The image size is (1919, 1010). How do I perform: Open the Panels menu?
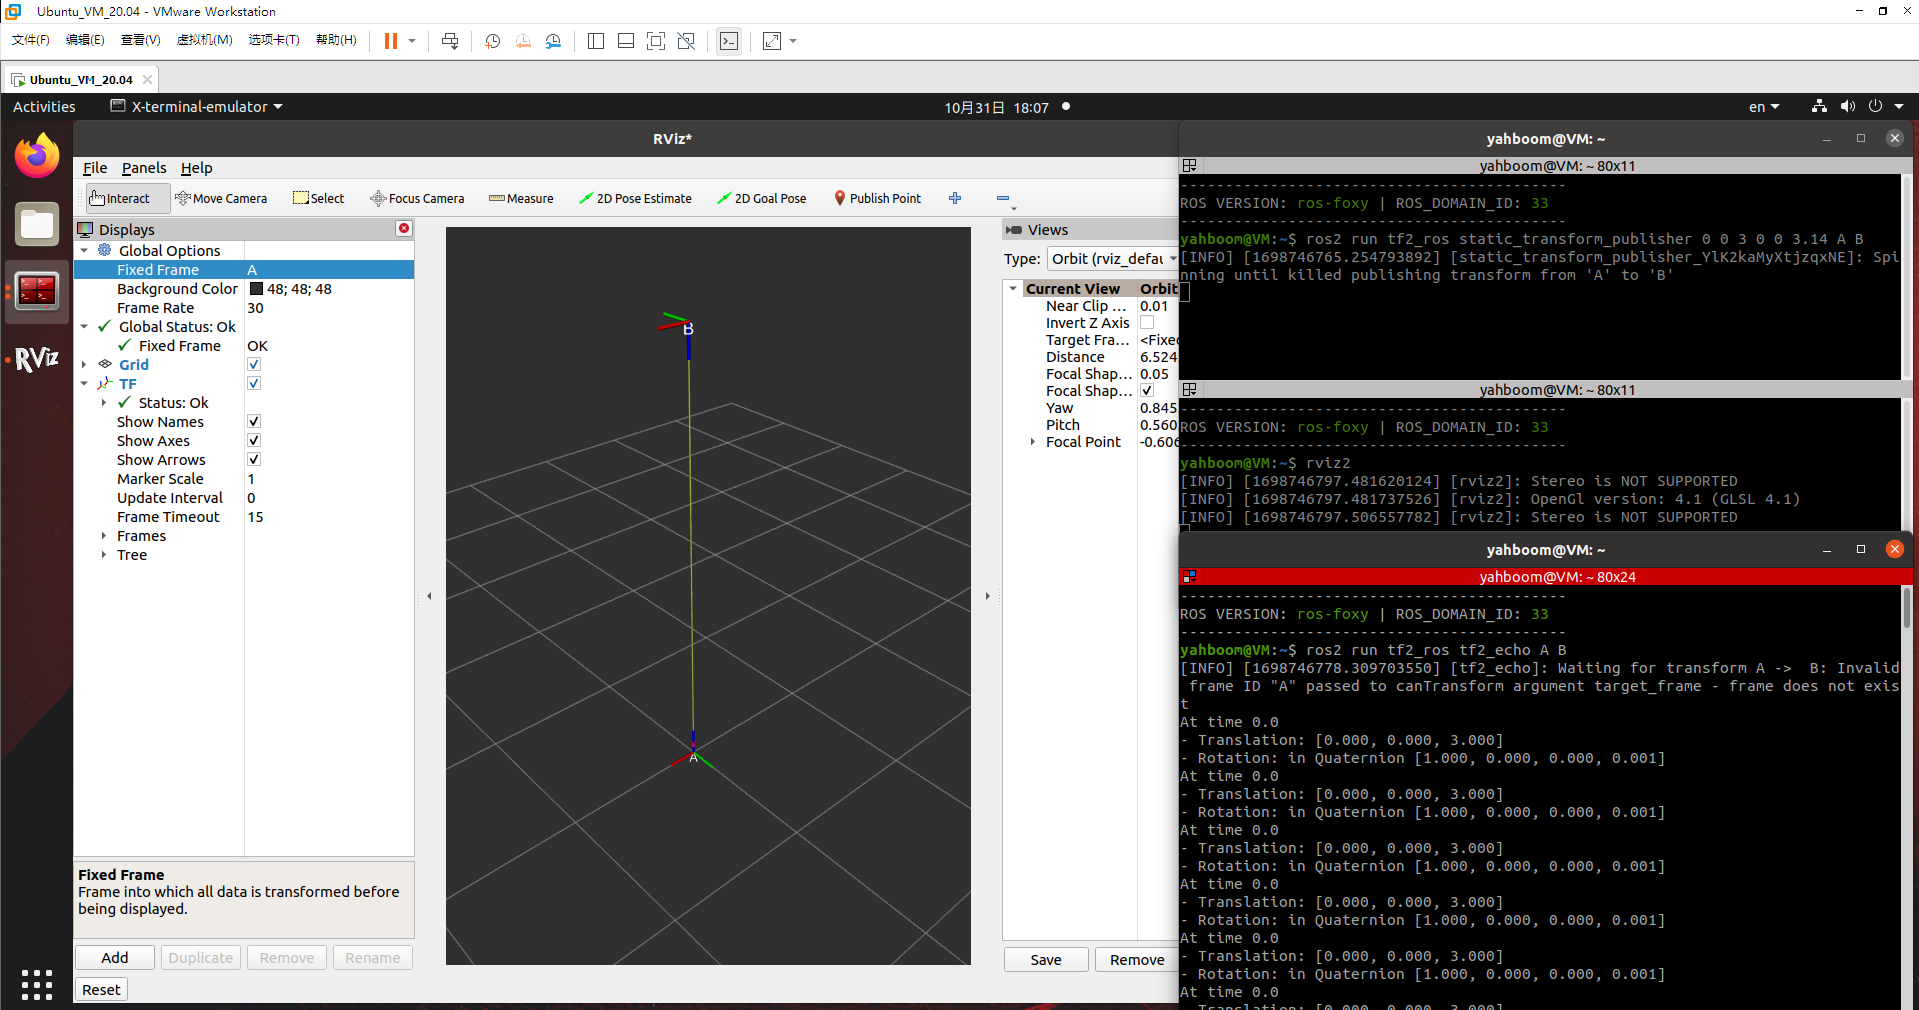(144, 168)
